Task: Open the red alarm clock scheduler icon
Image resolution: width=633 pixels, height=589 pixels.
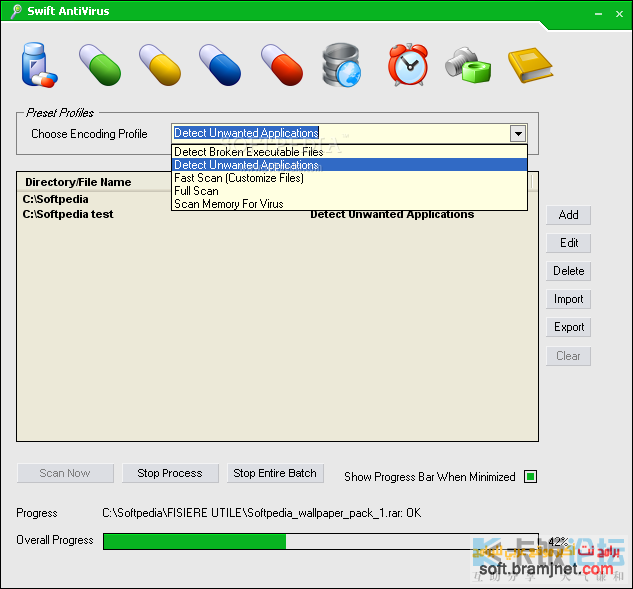Action: click(x=408, y=65)
